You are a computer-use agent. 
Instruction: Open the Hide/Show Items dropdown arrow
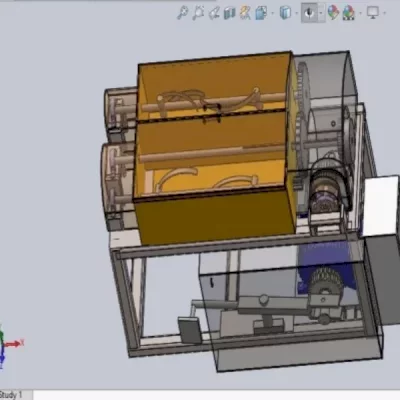click(x=321, y=13)
